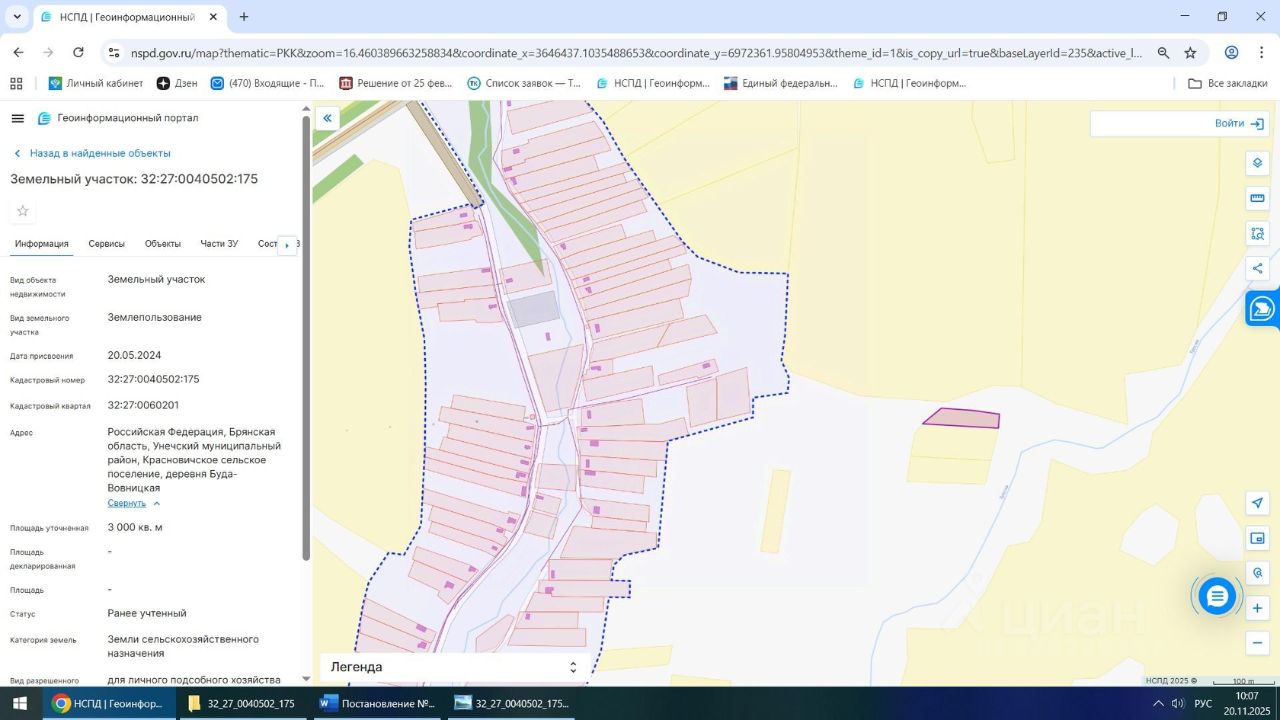Reload the page
Viewport: 1280px width, 720px height.
(78, 53)
